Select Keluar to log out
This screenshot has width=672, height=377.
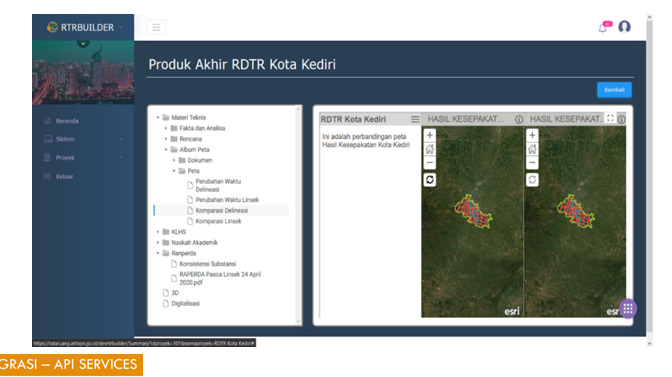(x=64, y=177)
